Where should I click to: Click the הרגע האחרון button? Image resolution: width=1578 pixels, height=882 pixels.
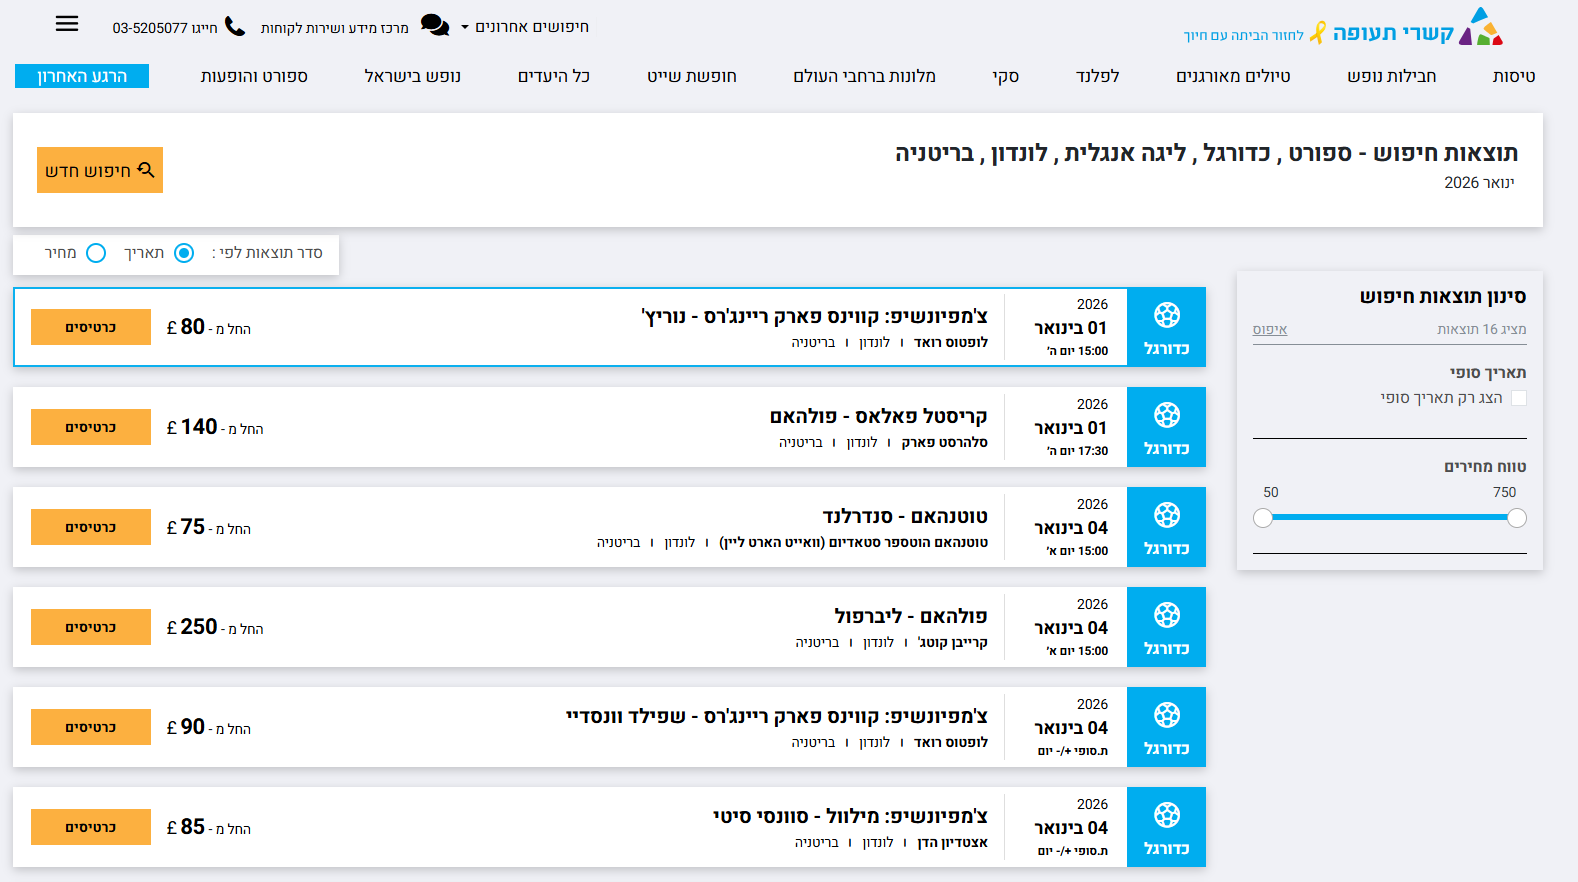point(82,76)
